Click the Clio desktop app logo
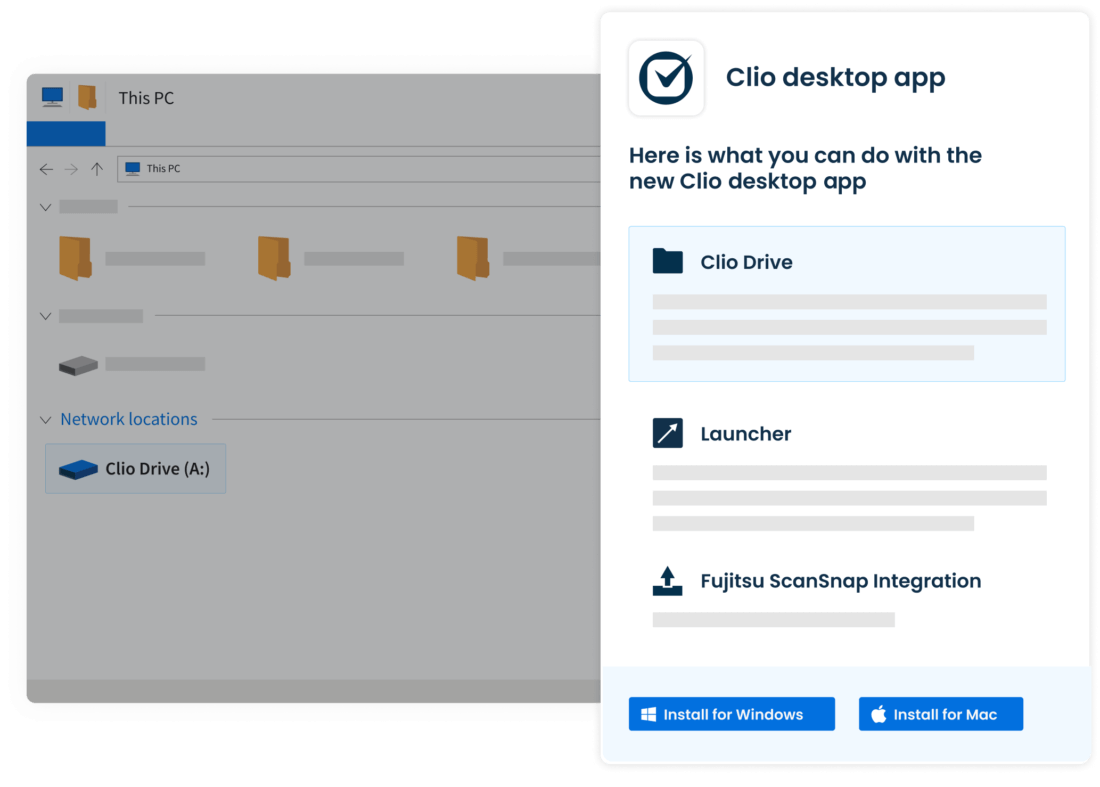Screen dimensions: 1100x787 pyautogui.click(x=666, y=77)
